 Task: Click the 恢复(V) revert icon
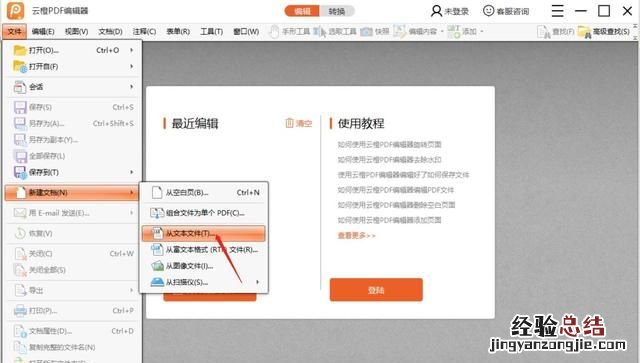point(20,233)
